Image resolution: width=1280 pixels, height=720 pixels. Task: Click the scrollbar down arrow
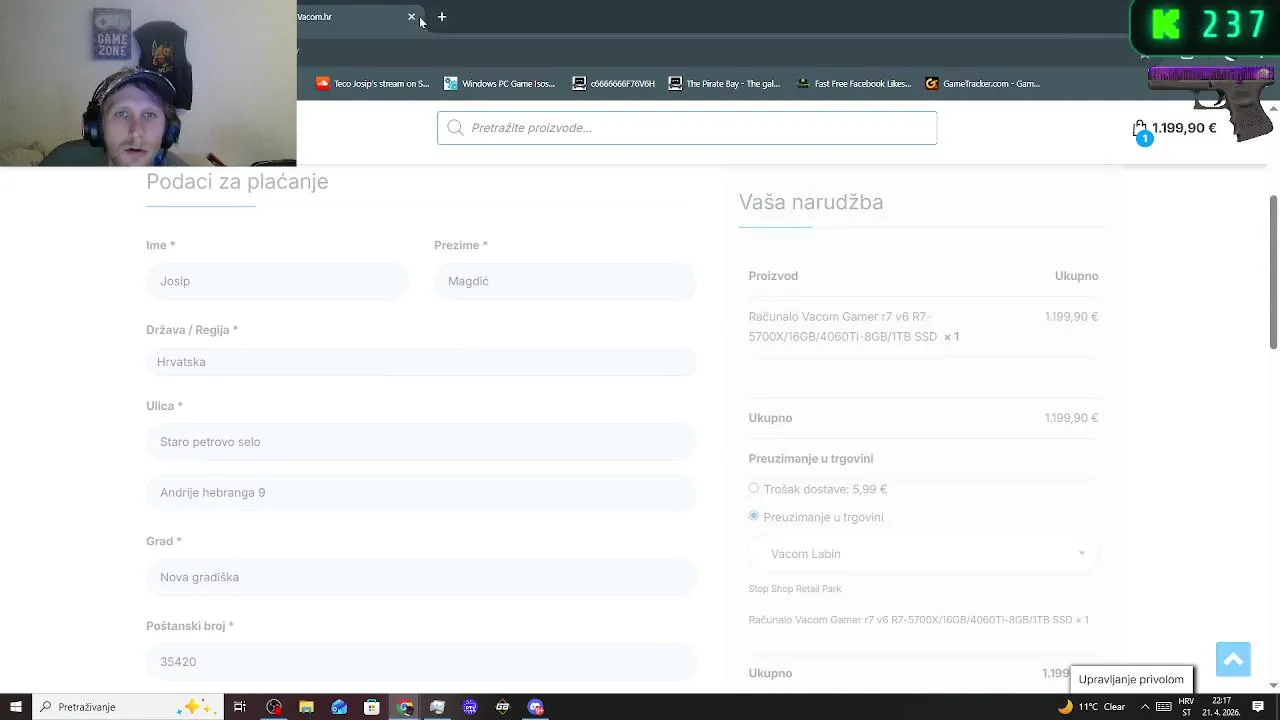(x=1273, y=686)
